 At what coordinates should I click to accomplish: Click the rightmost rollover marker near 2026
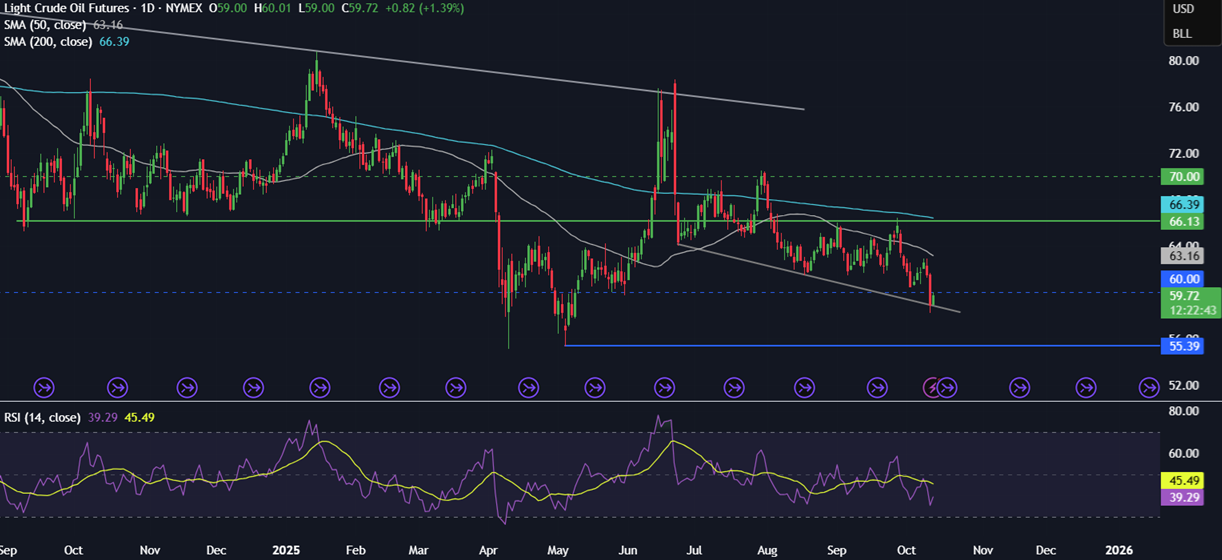(x=1151, y=386)
